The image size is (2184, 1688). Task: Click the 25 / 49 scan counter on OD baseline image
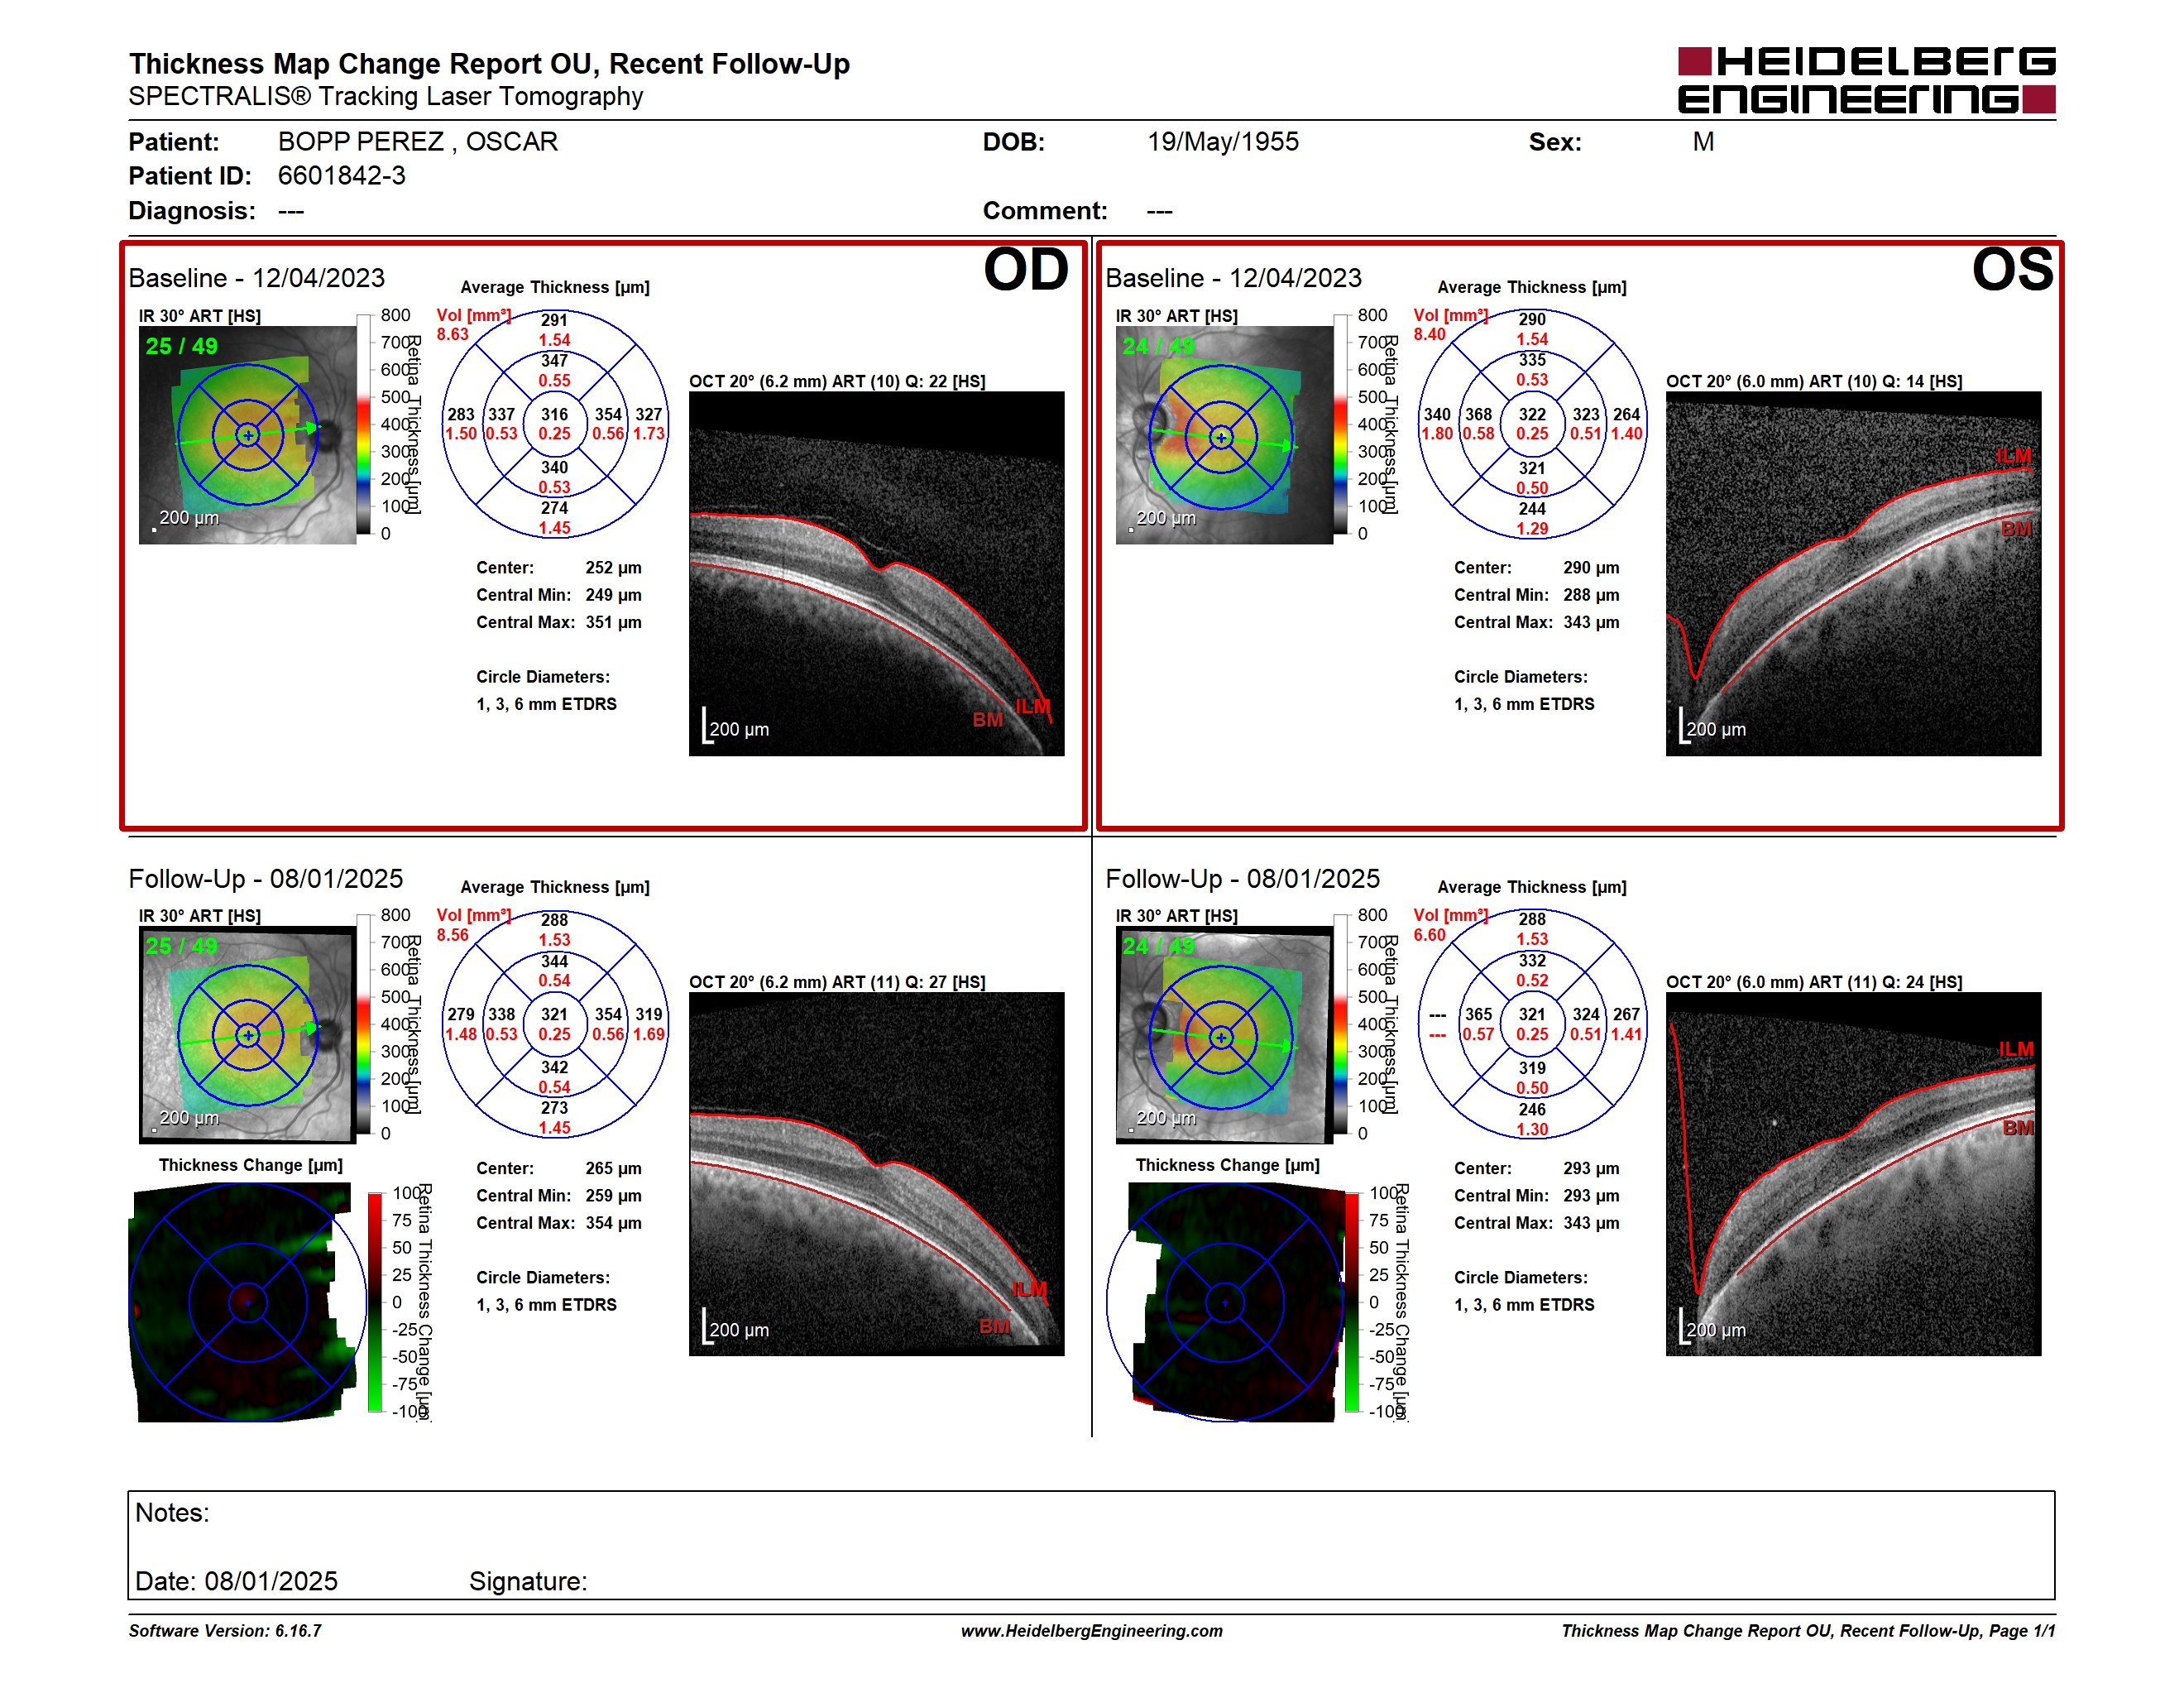pyautogui.click(x=181, y=346)
